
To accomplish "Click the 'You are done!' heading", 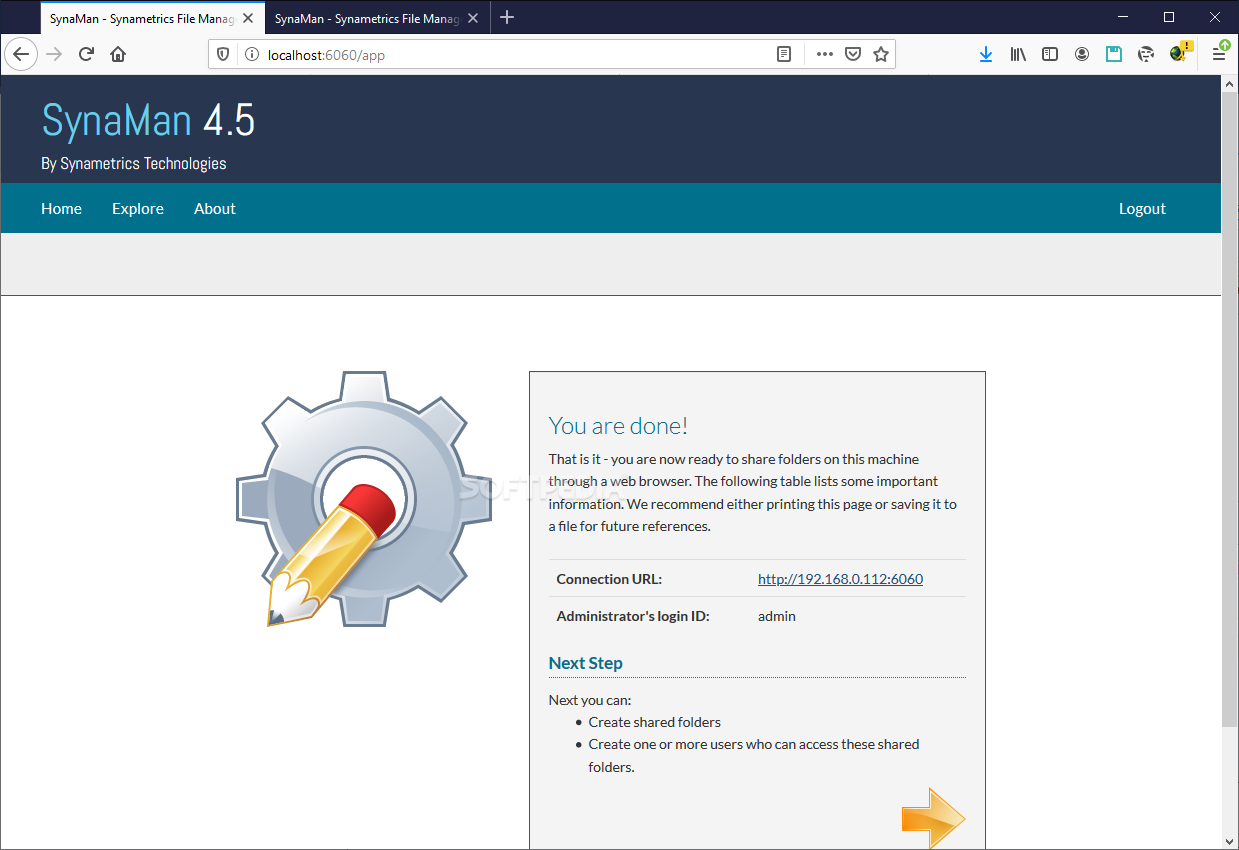I will 618,425.
